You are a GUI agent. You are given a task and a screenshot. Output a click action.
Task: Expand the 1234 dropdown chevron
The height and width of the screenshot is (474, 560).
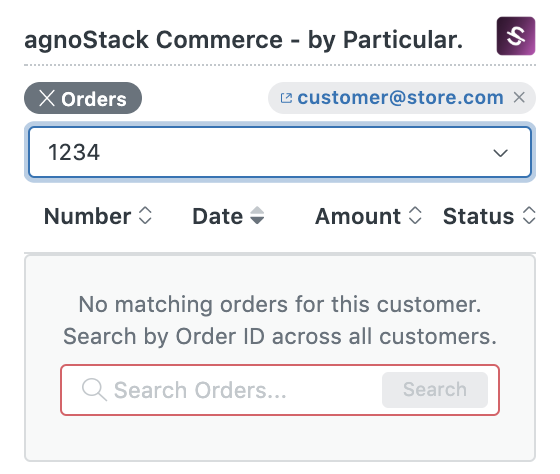point(500,153)
